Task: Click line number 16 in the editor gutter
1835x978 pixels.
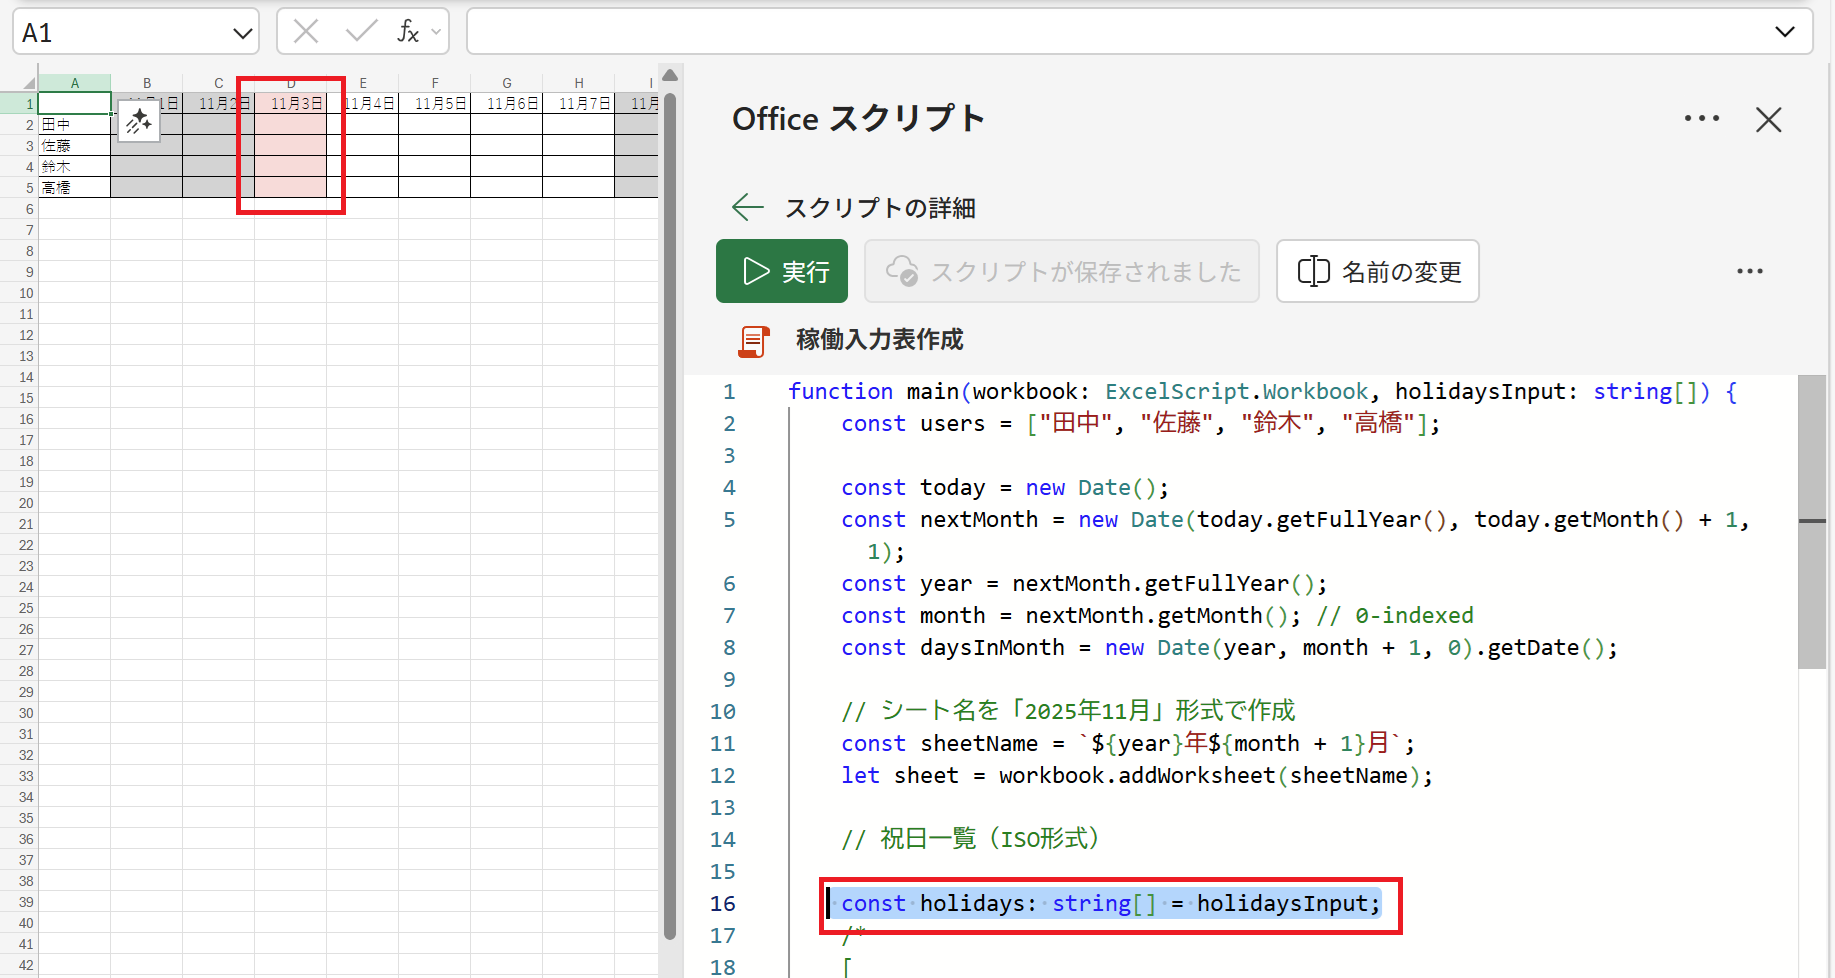Action: pyautogui.click(x=723, y=904)
